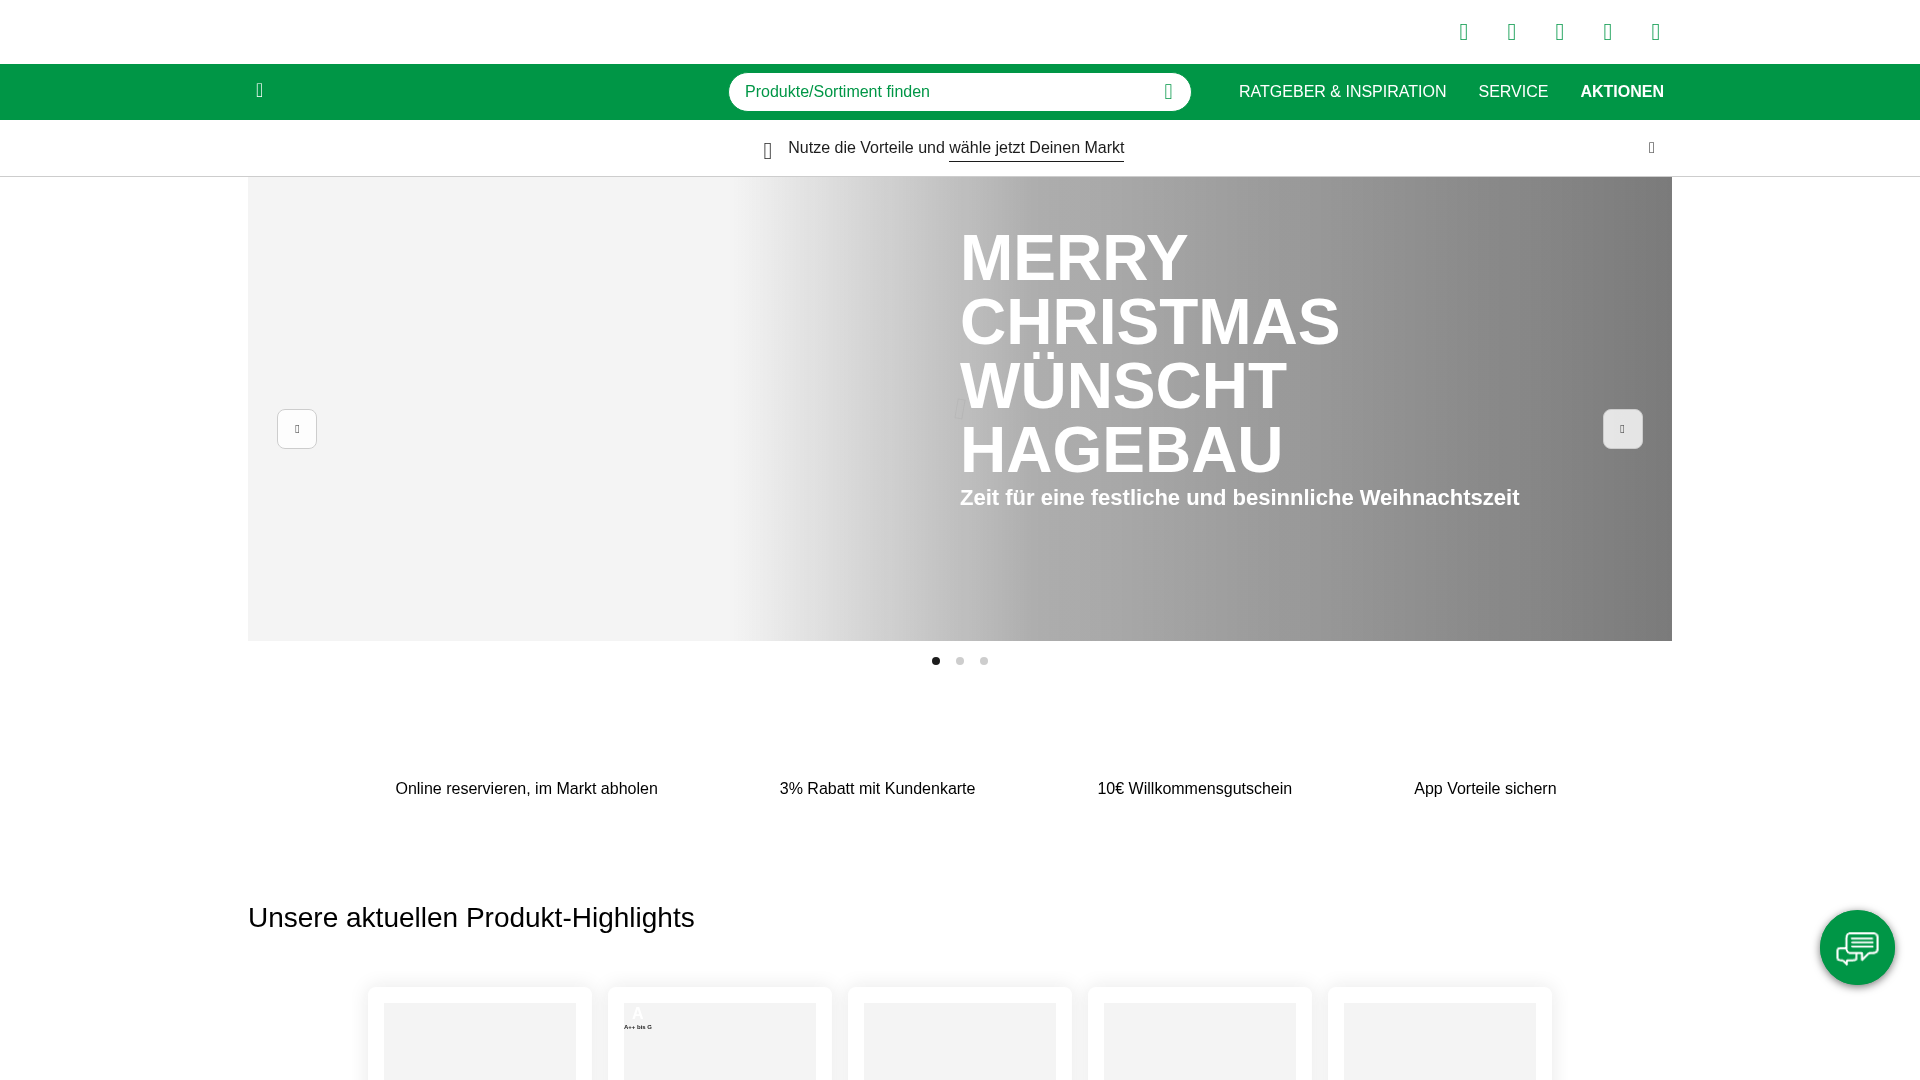Open 'App Vorteile sichern'
Image resolution: width=1920 pixels, height=1080 pixels.
pyautogui.click(x=1485, y=789)
